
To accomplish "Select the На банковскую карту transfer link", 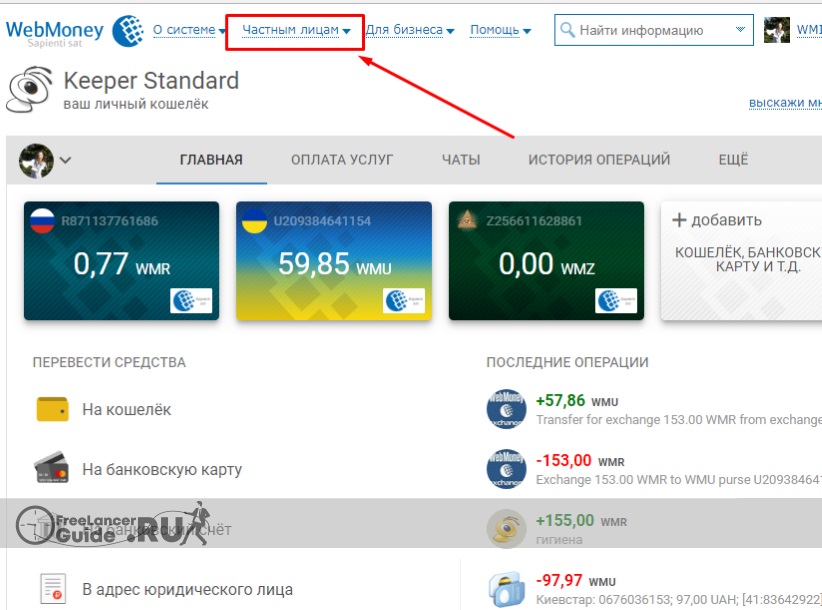I will click(x=162, y=469).
